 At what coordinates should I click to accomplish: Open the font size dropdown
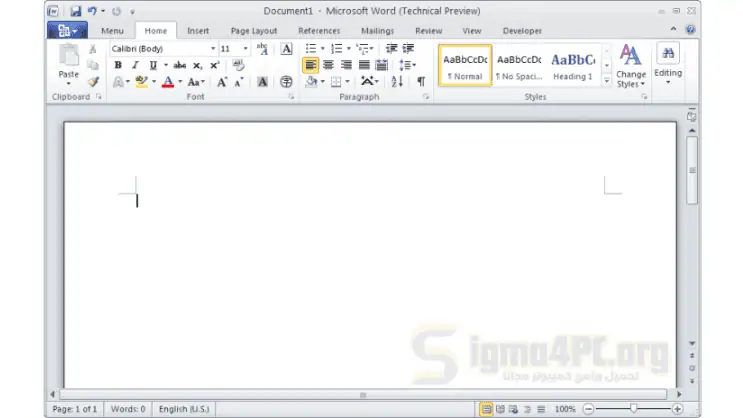pyautogui.click(x=245, y=49)
